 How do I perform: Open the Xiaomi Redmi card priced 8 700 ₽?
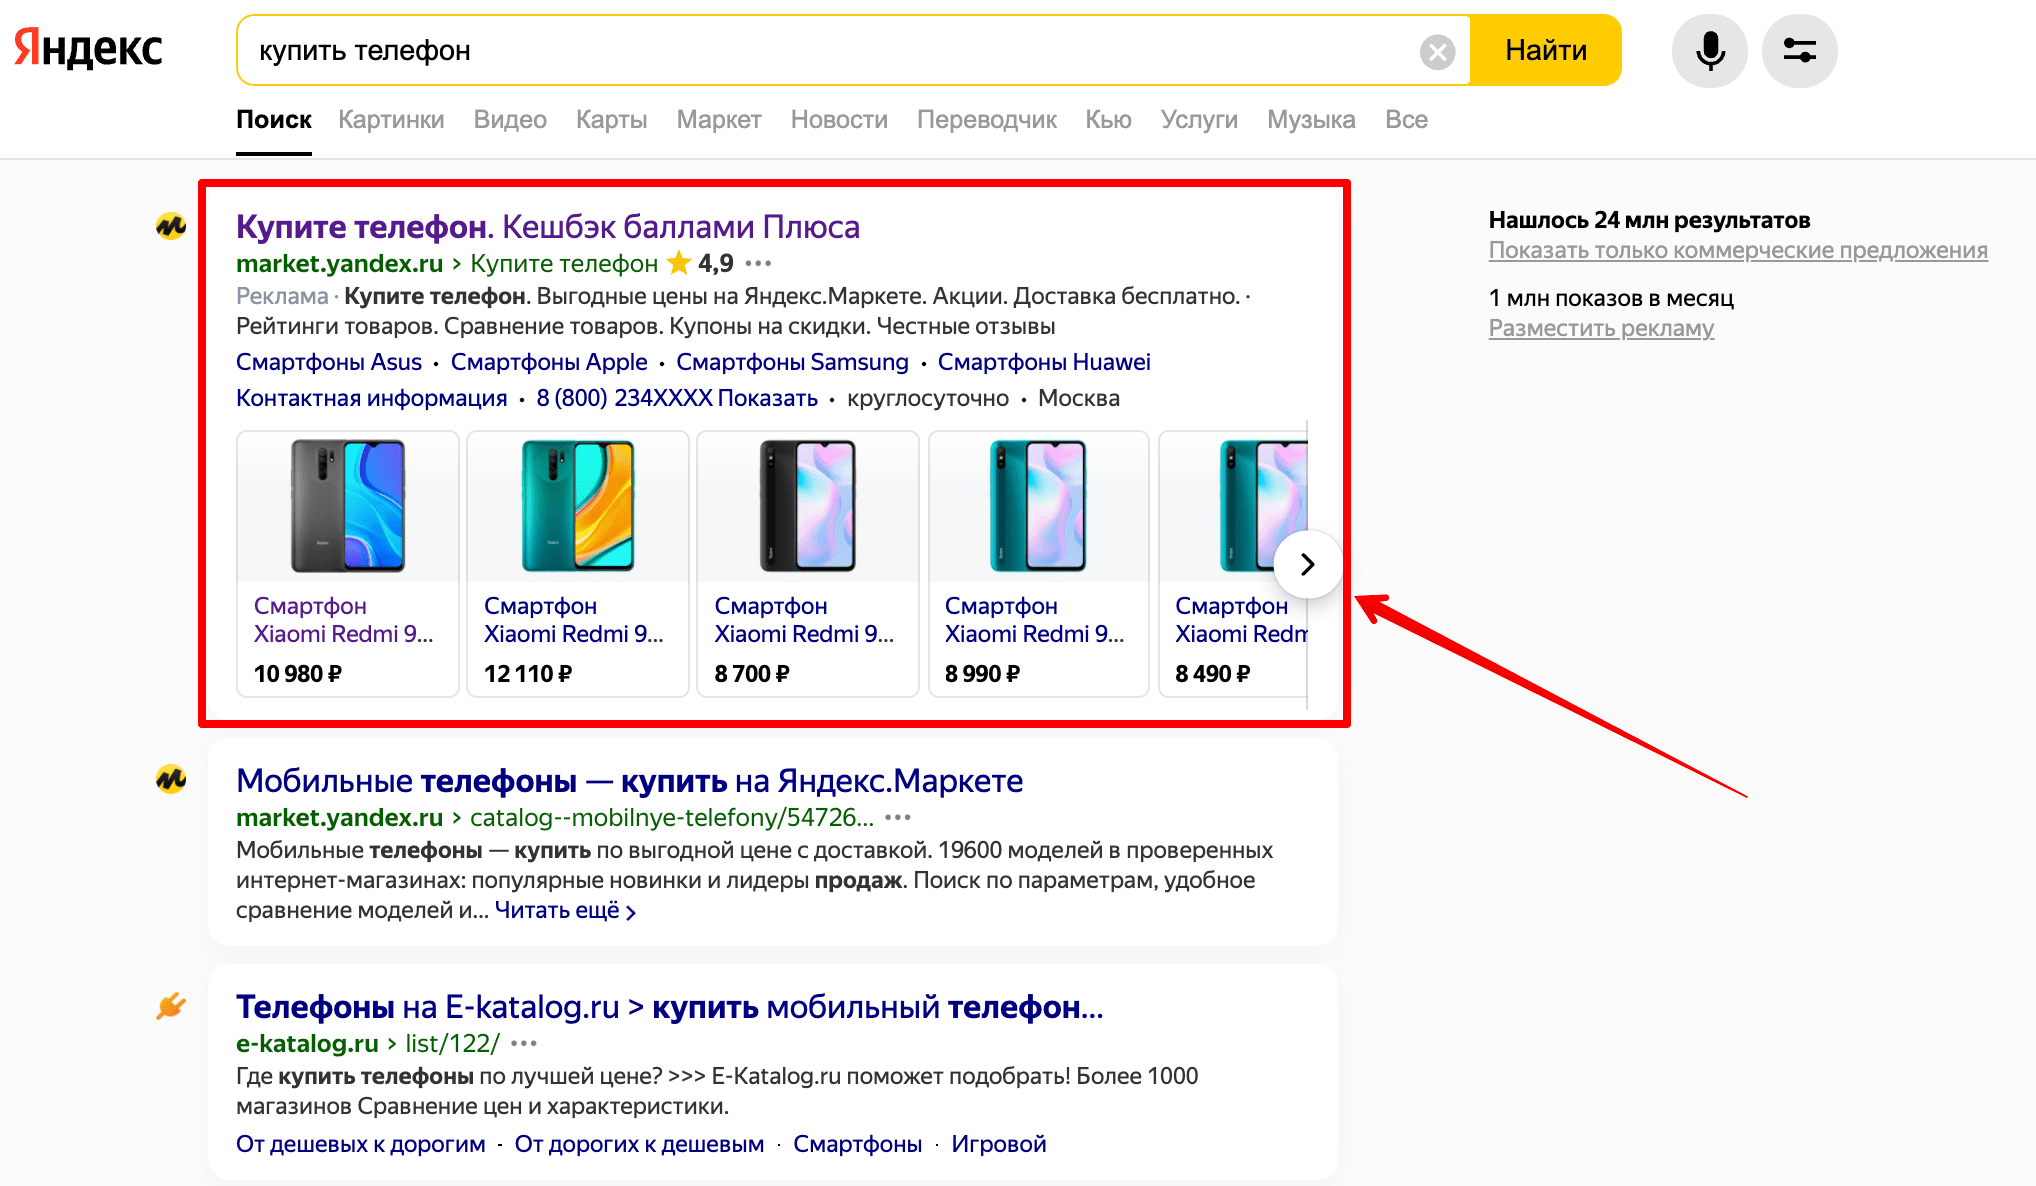click(x=808, y=564)
